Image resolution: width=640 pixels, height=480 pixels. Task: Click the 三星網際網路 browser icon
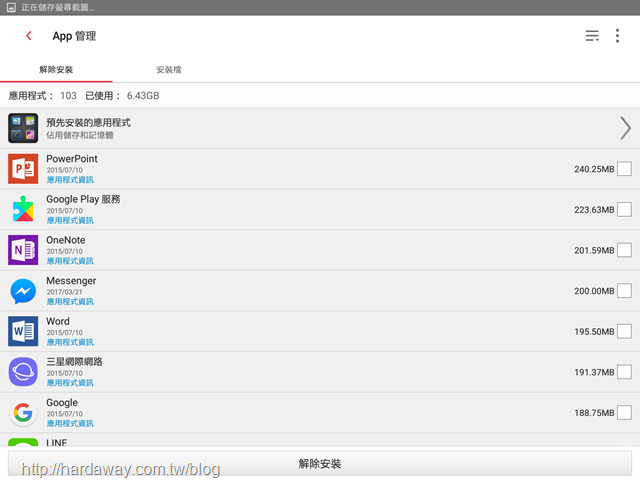click(23, 372)
